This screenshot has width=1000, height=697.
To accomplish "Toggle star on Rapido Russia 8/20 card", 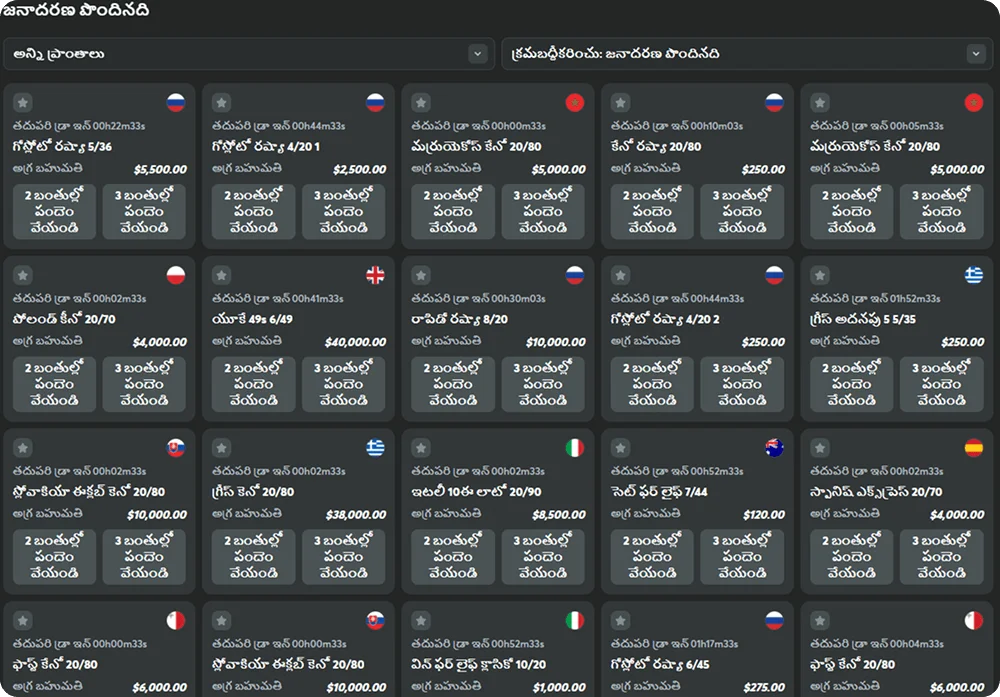I will point(421,275).
